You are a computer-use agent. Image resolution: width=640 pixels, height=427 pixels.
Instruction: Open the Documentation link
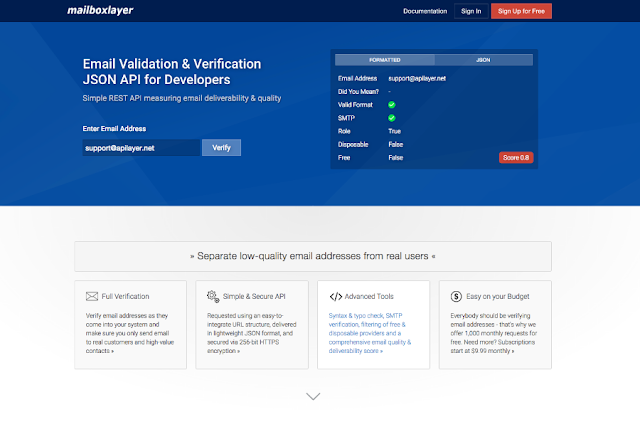tap(425, 11)
